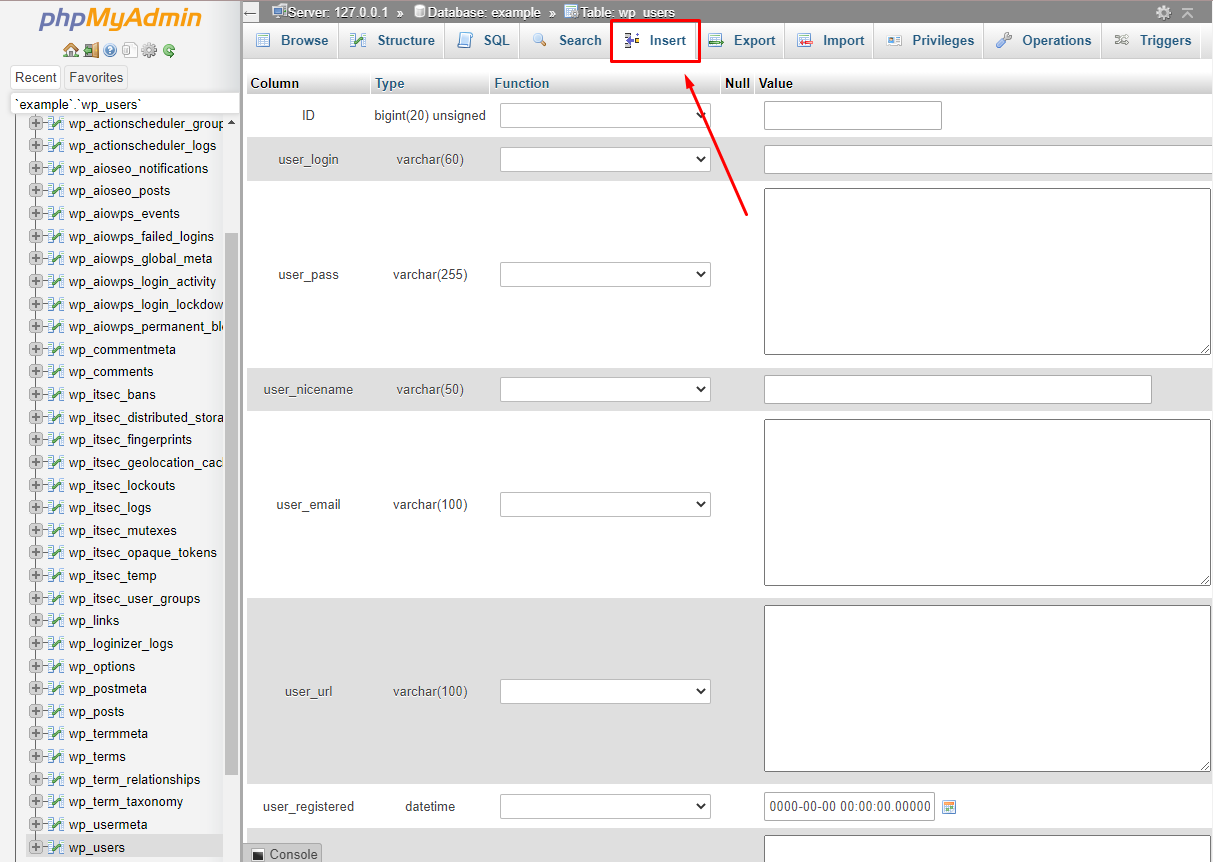Open navigation panel settings gear icon
Viewport: 1213px width, 862px height.
coord(149,50)
